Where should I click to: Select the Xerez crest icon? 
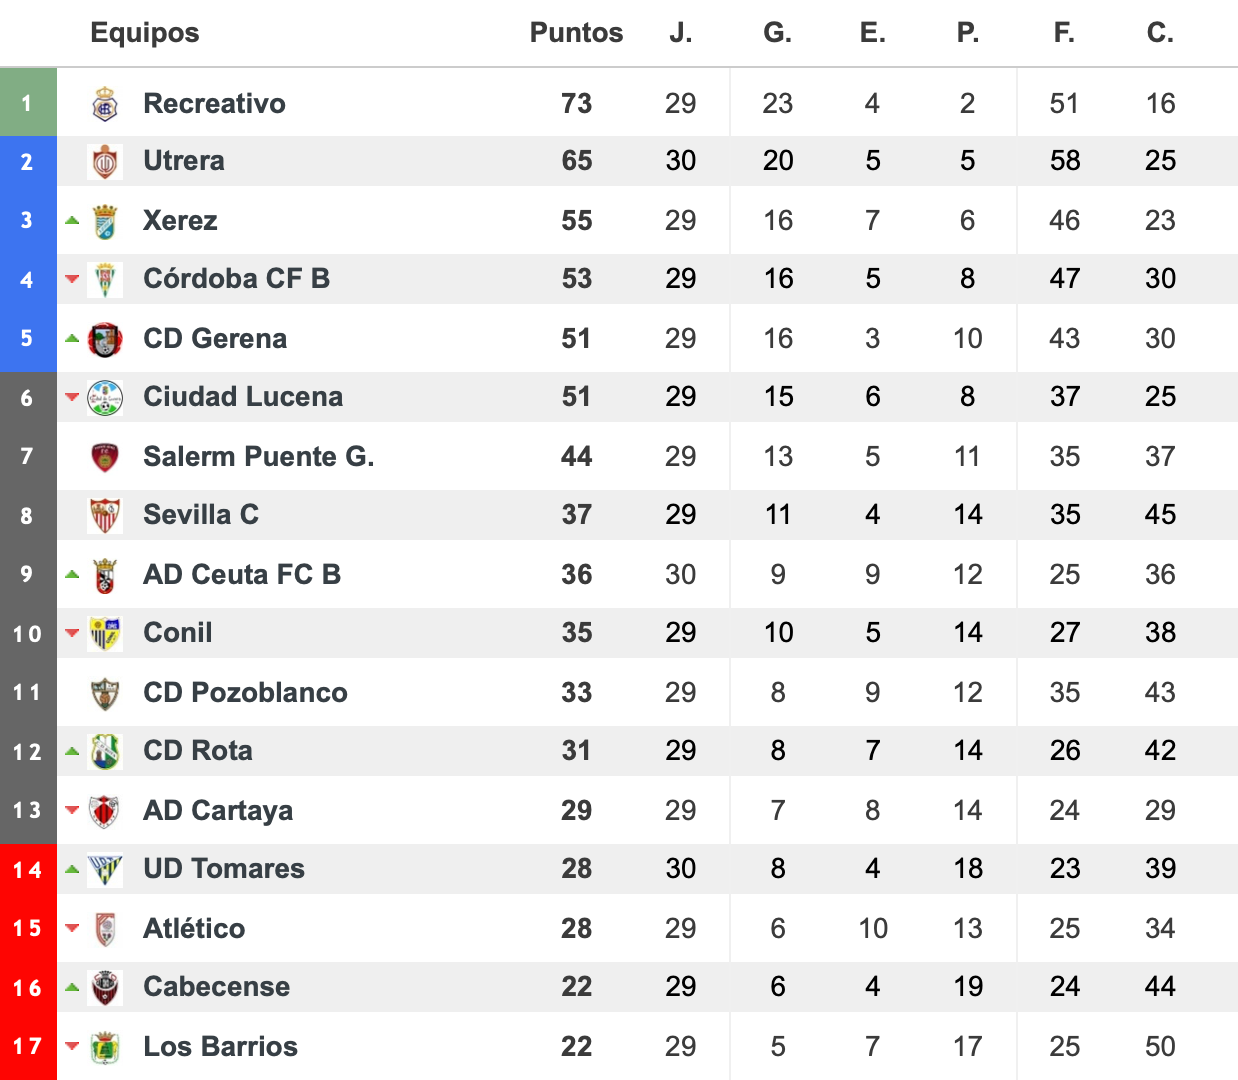(105, 221)
